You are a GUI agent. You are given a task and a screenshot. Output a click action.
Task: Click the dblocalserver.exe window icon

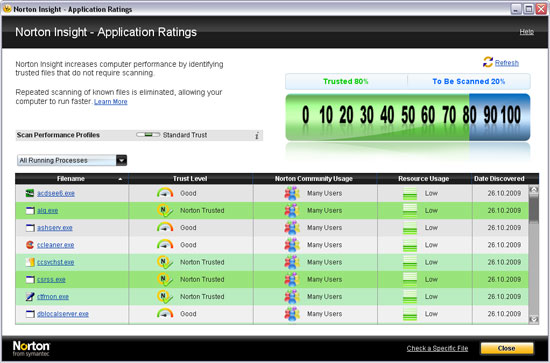coord(30,314)
